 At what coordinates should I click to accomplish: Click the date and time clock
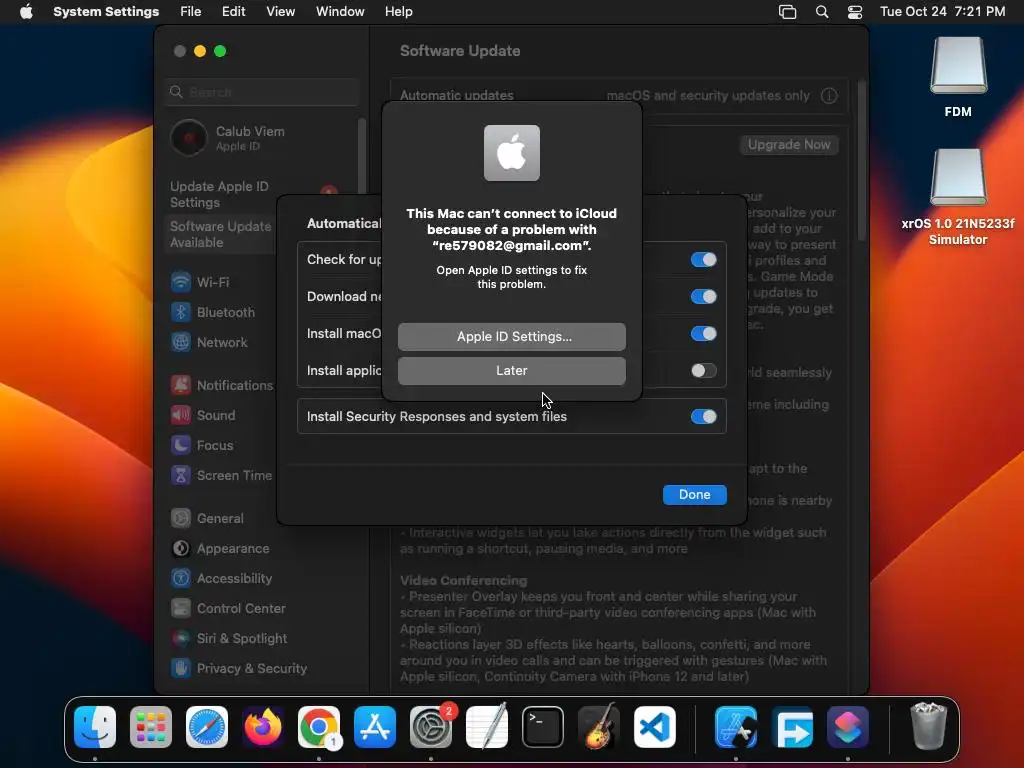(x=942, y=12)
